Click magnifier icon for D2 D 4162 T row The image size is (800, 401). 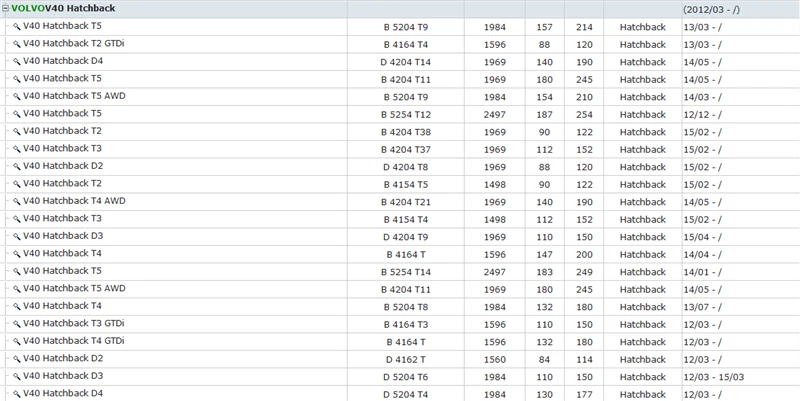(x=17, y=359)
